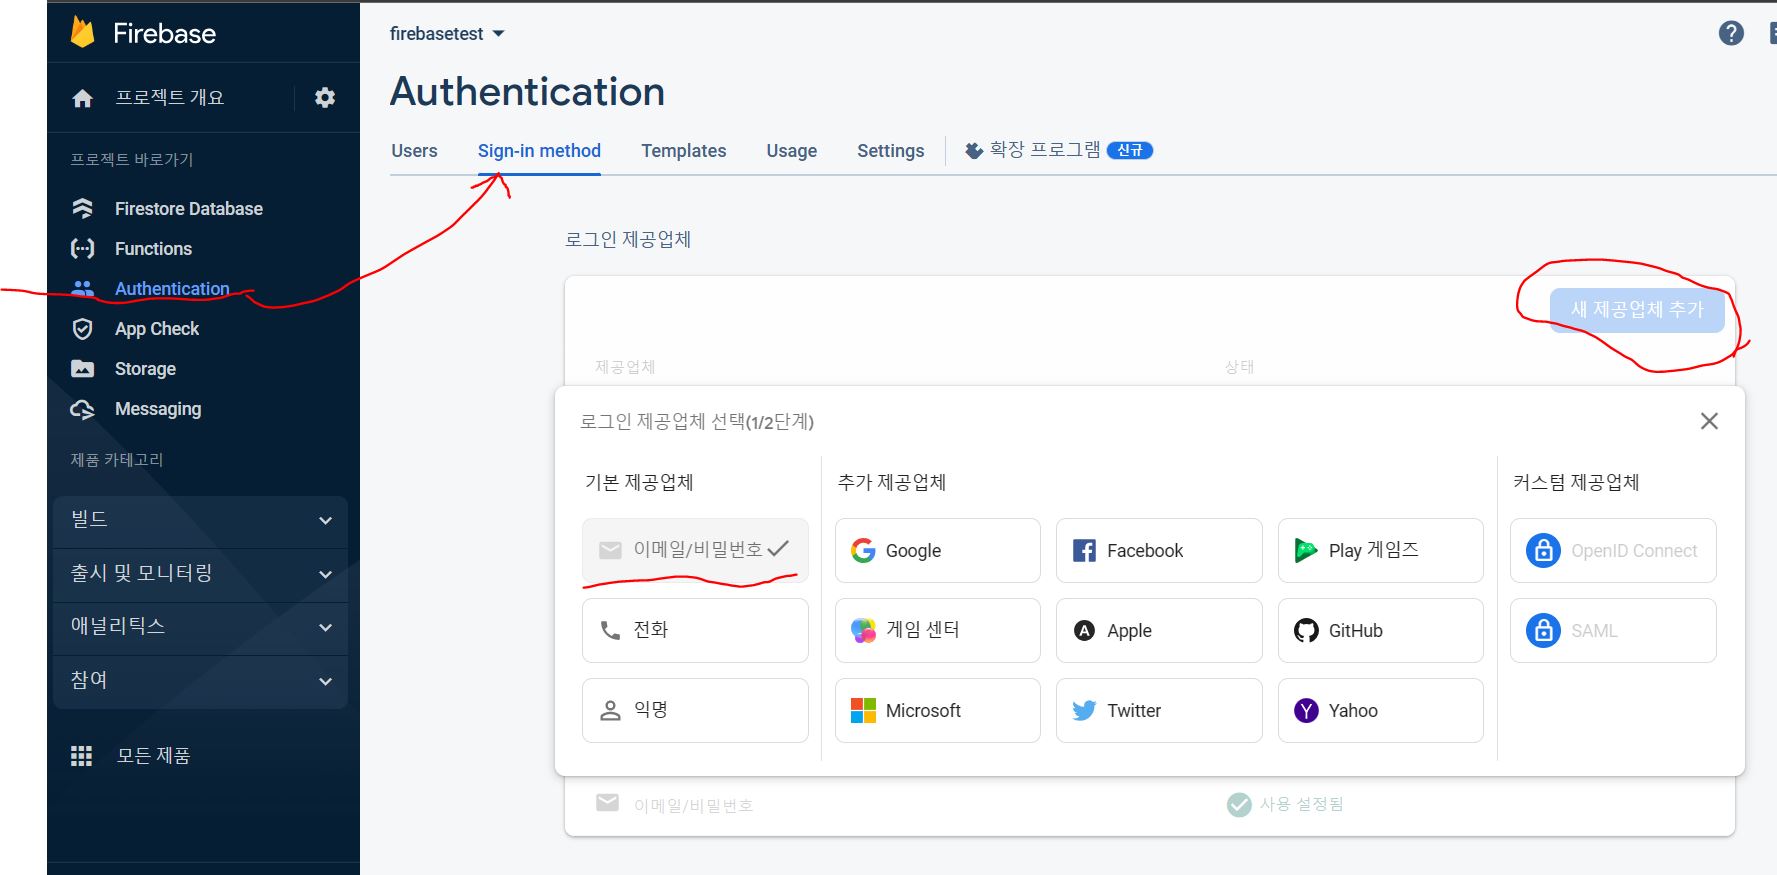Open Functions in sidebar

(x=153, y=249)
